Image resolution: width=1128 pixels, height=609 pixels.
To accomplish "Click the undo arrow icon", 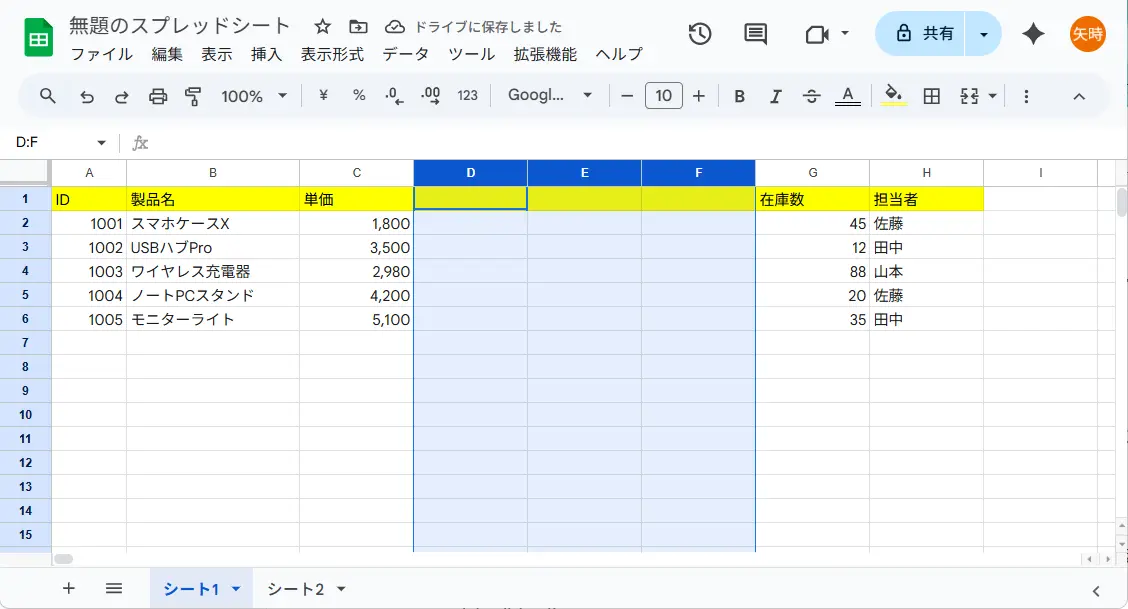I will 87,96.
